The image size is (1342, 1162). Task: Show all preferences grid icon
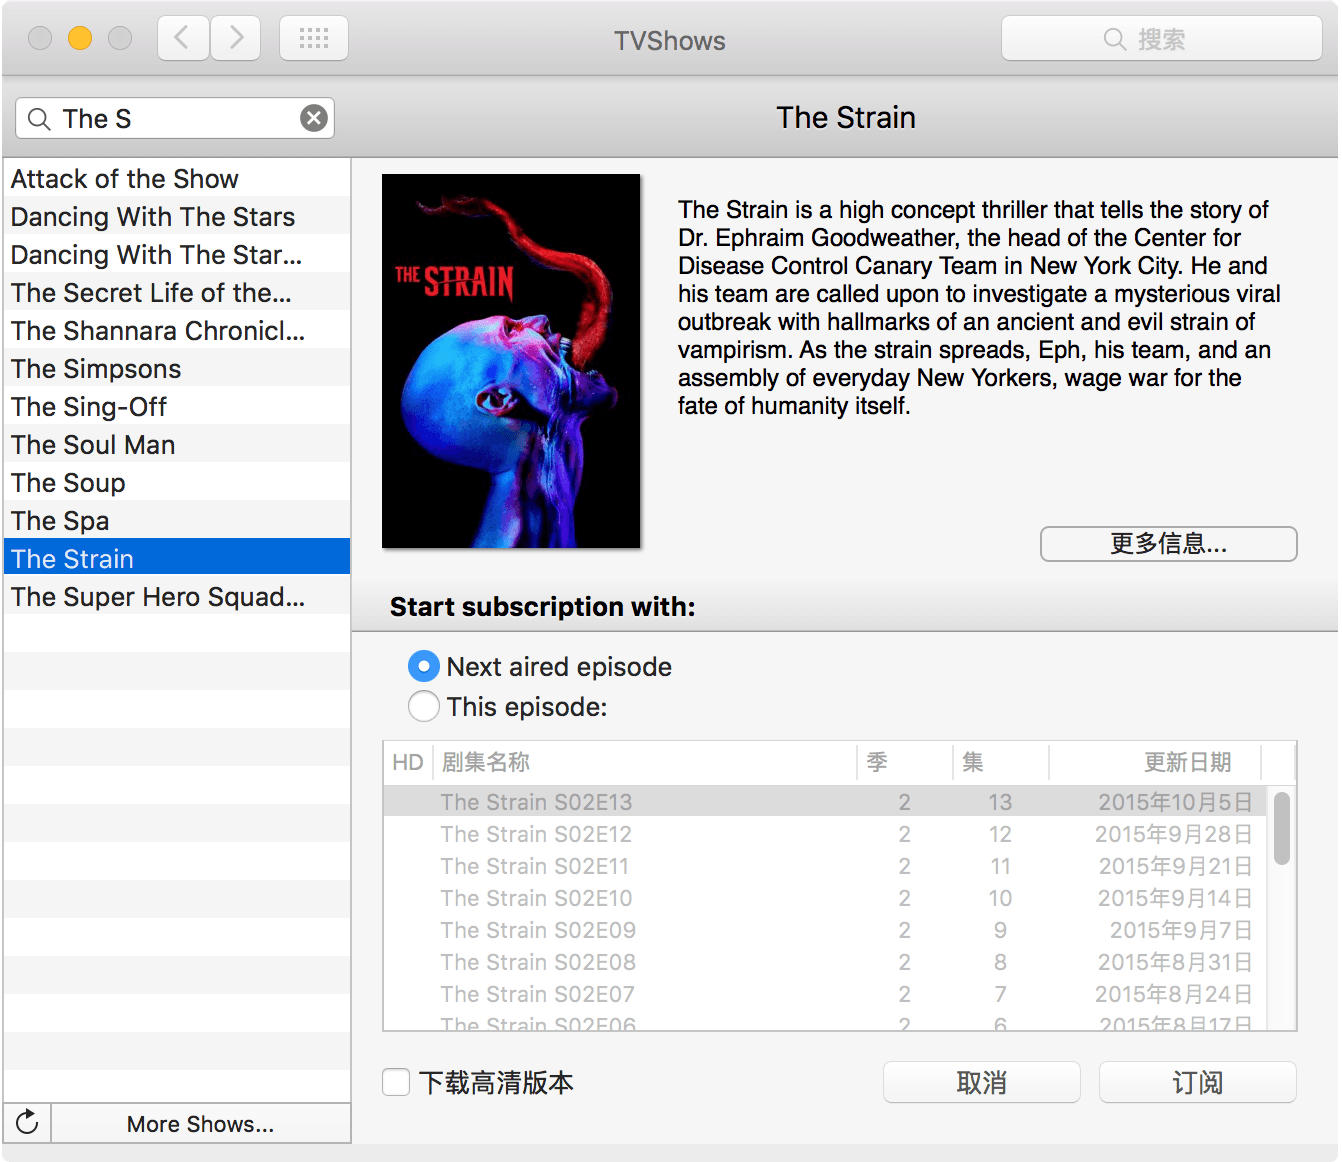314,39
